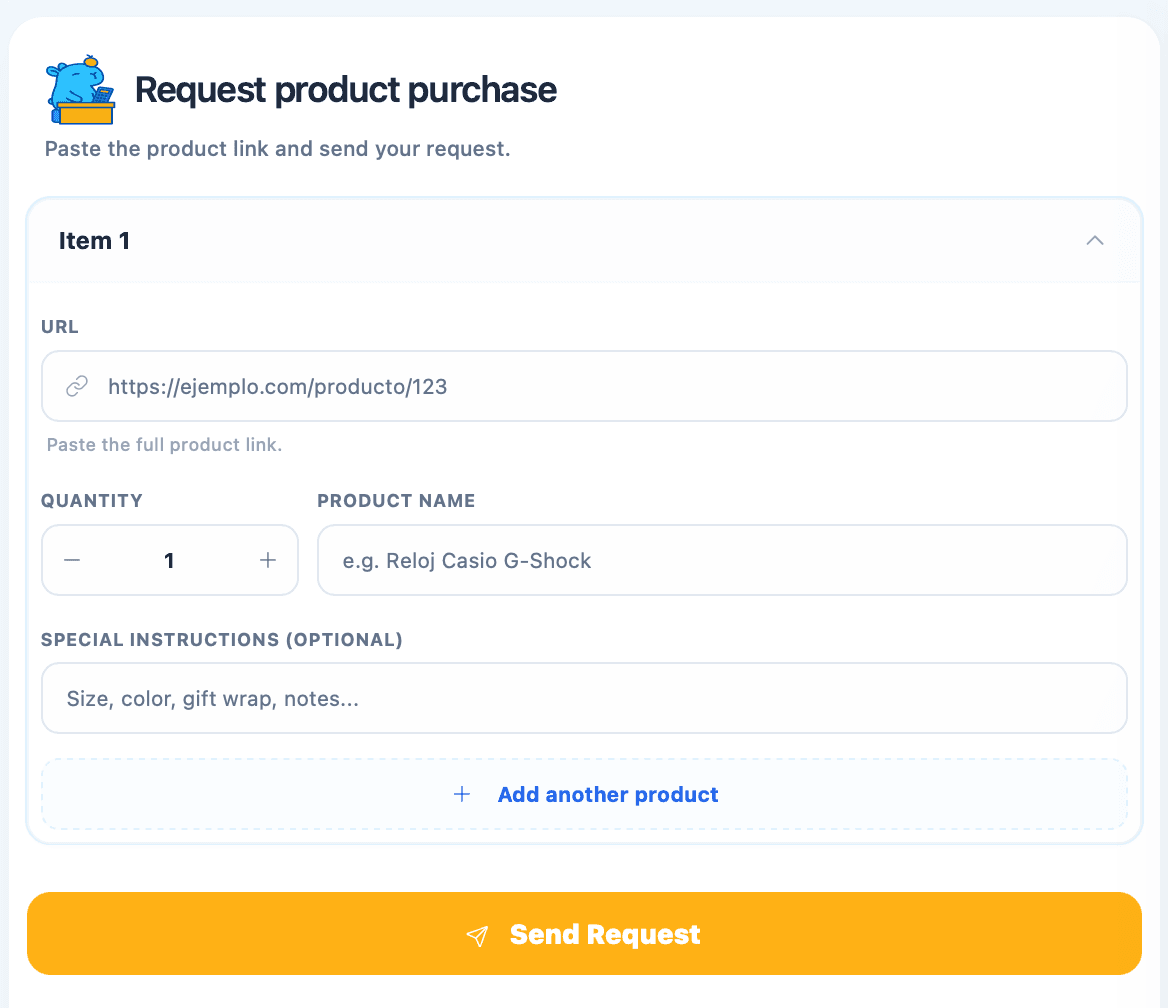Click the Request product purchase heading

click(346, 90)
